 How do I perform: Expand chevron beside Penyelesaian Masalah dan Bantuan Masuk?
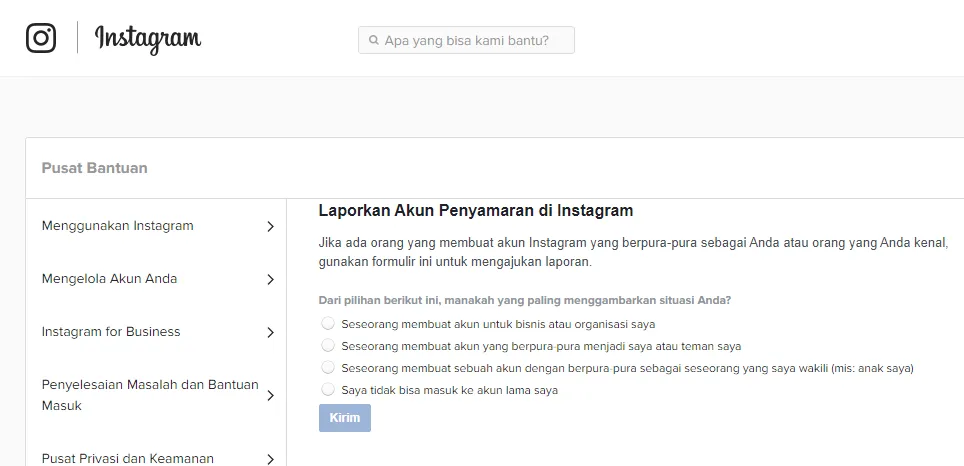[271, 396]
